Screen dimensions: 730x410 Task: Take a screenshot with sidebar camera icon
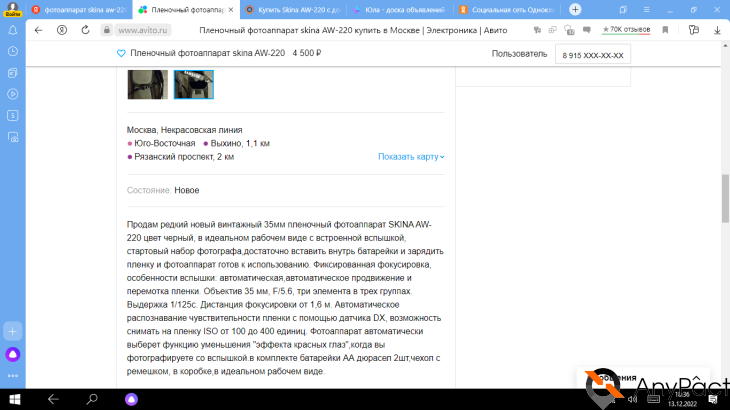(13, 137)
